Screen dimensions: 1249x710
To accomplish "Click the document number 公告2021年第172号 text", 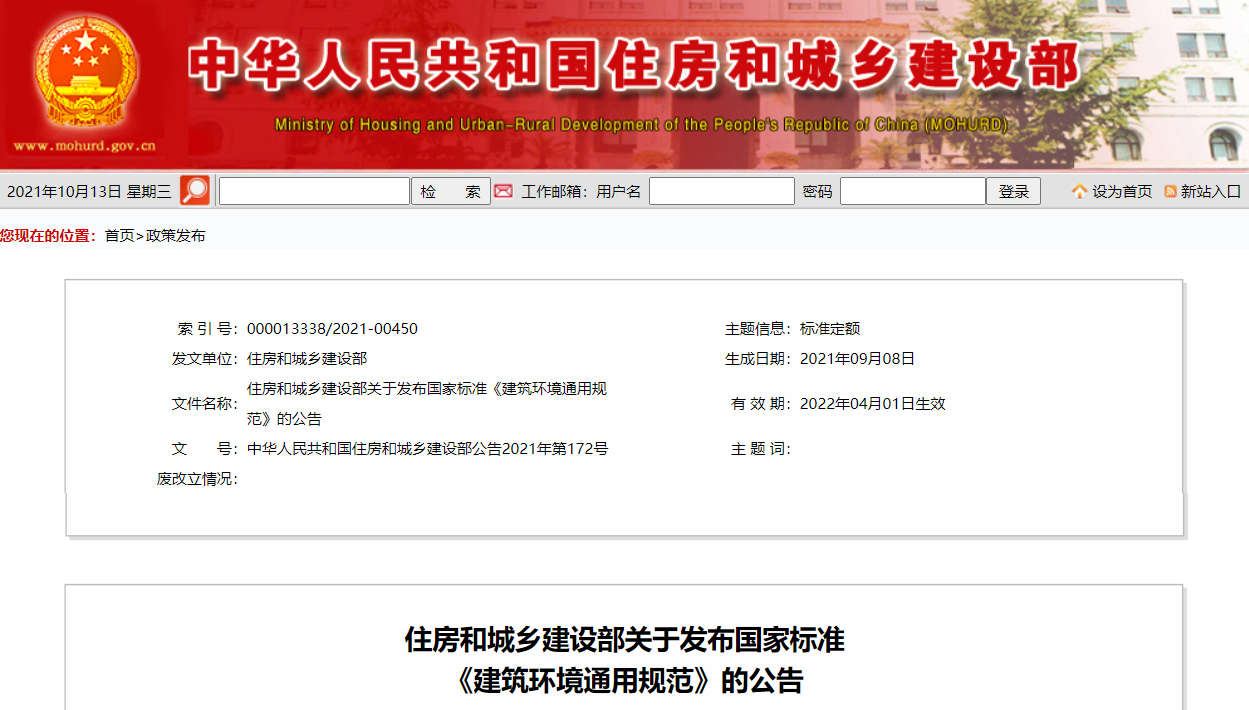I will tap(427, 449).
